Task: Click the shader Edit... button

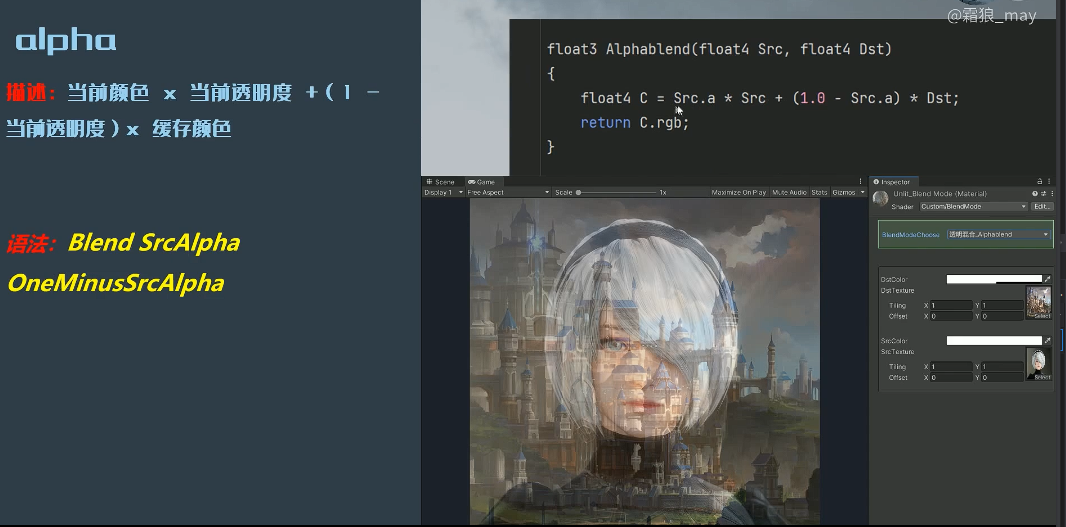Action: point(1042,207)
